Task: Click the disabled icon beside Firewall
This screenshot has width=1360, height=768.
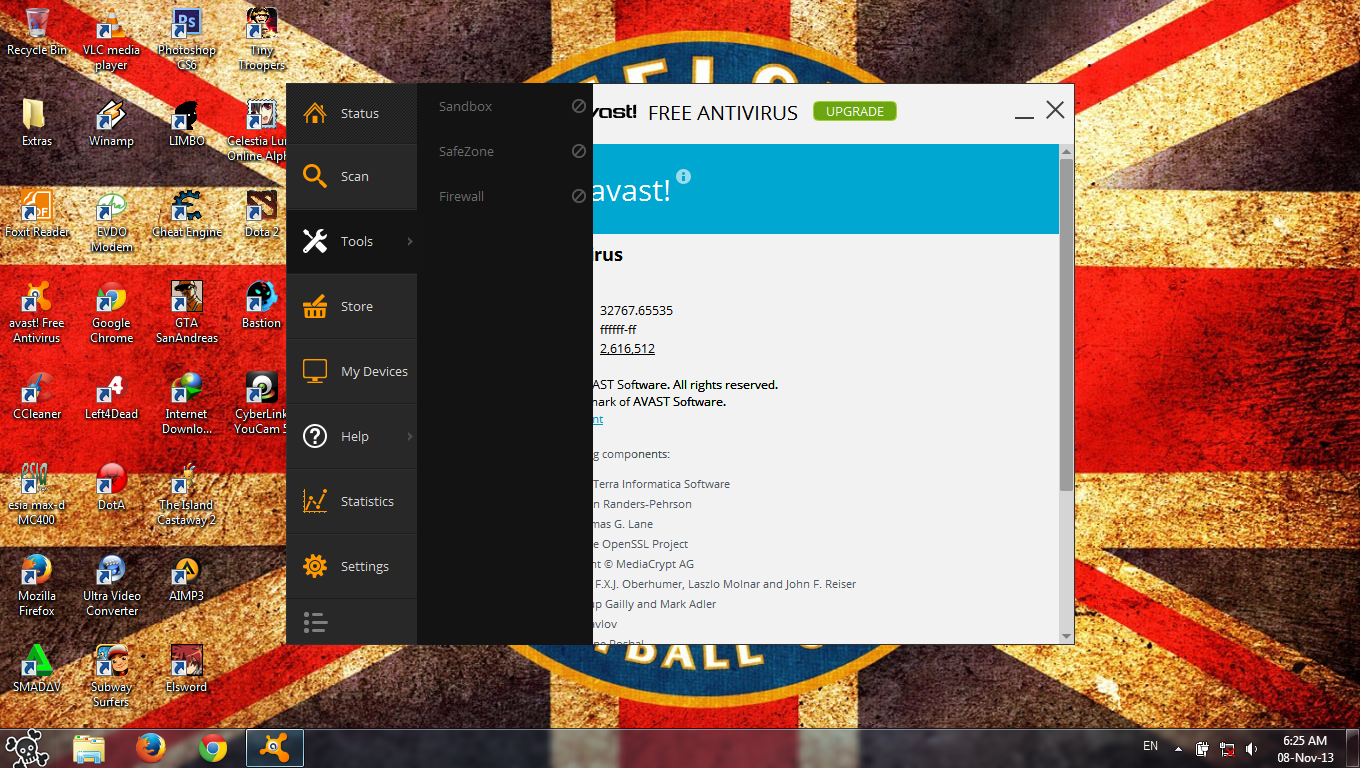Action: pyautogui.click(x=578, y=196)
